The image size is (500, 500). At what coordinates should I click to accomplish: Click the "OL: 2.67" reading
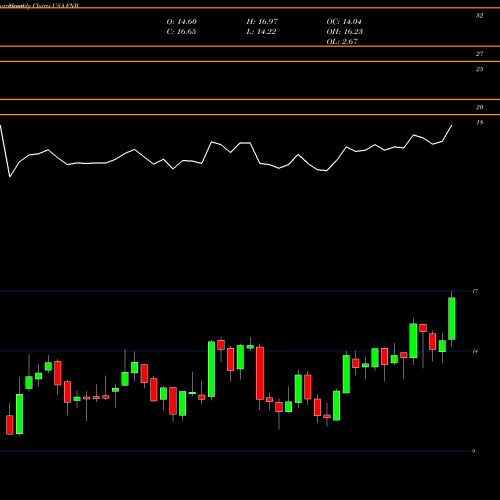coord(342,42)
